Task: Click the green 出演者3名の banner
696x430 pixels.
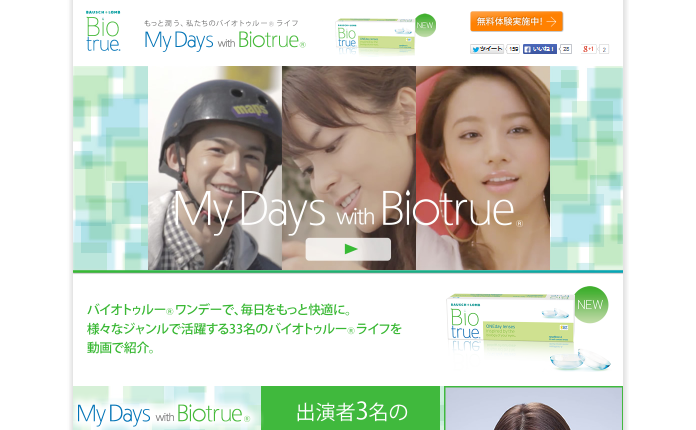Action: tap(350, 408)
